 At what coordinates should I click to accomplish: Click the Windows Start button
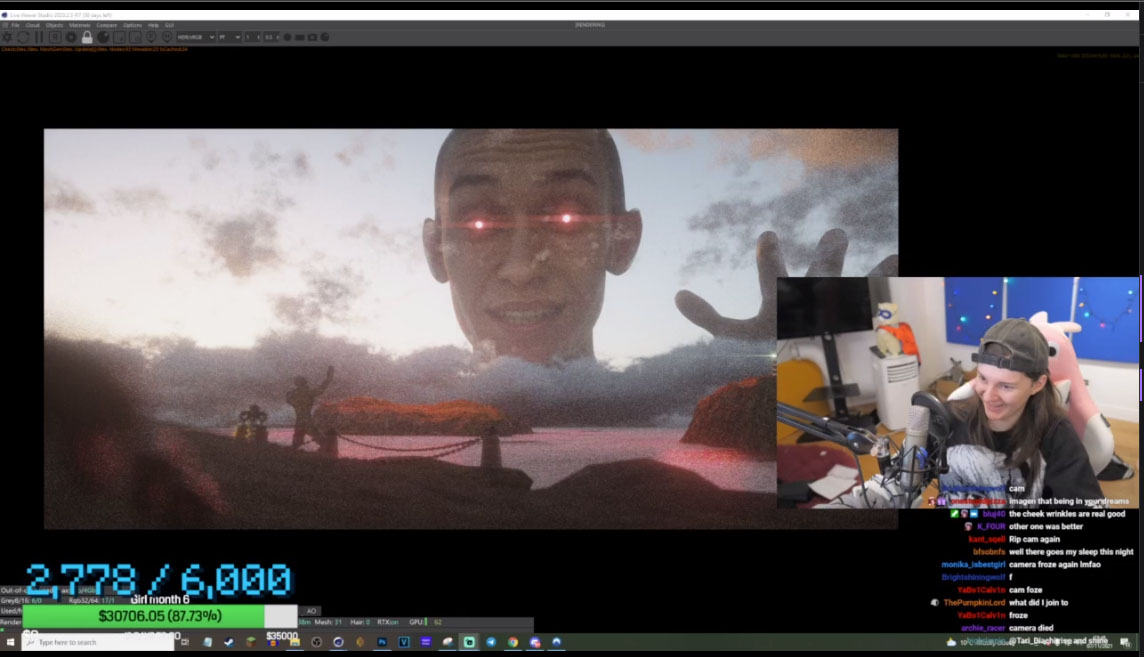click(x=10, y=642)
